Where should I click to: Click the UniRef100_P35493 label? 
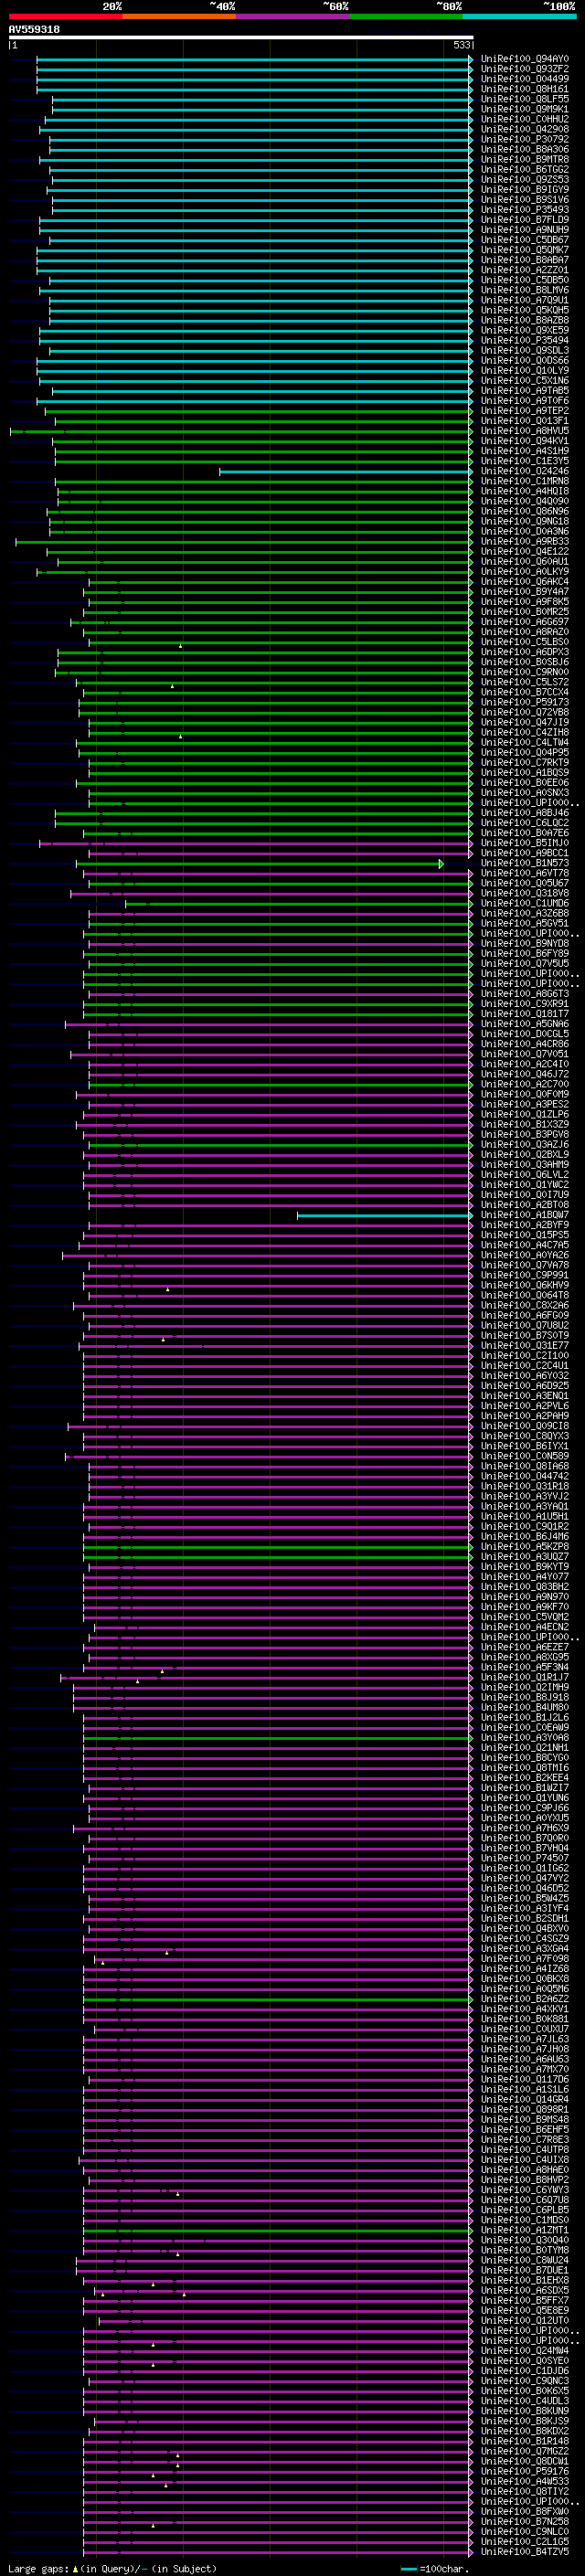[x=525, y=210]
